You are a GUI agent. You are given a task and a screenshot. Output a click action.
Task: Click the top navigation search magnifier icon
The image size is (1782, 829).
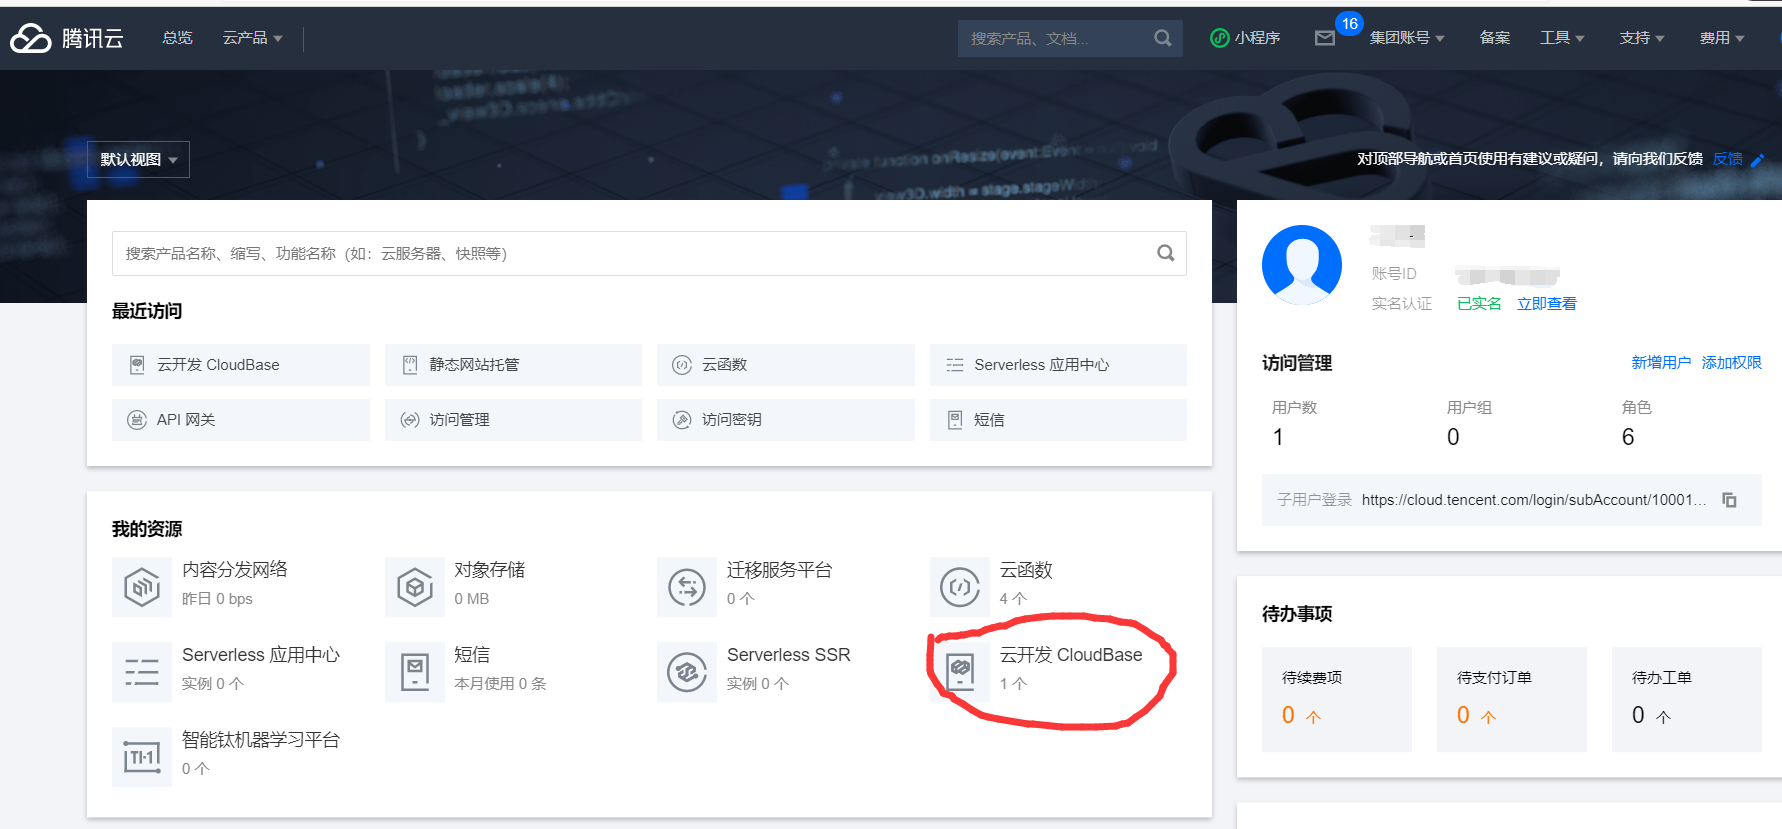pyautogui.click(x=1162, y=38)
